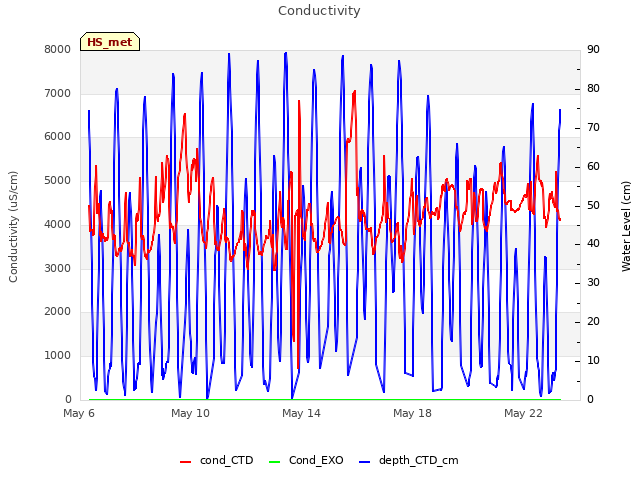Click the 40 right axis label

click(x=593, y=244)
